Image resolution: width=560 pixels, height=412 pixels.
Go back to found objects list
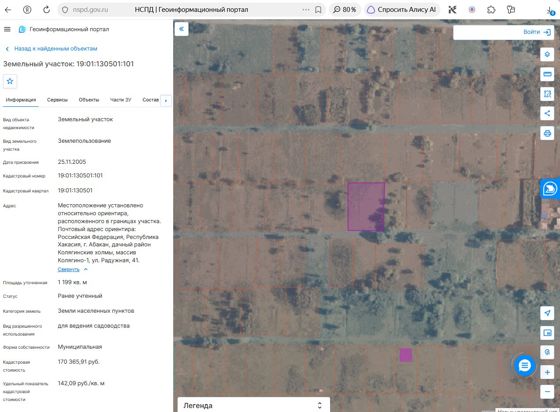tap(52, 49)
